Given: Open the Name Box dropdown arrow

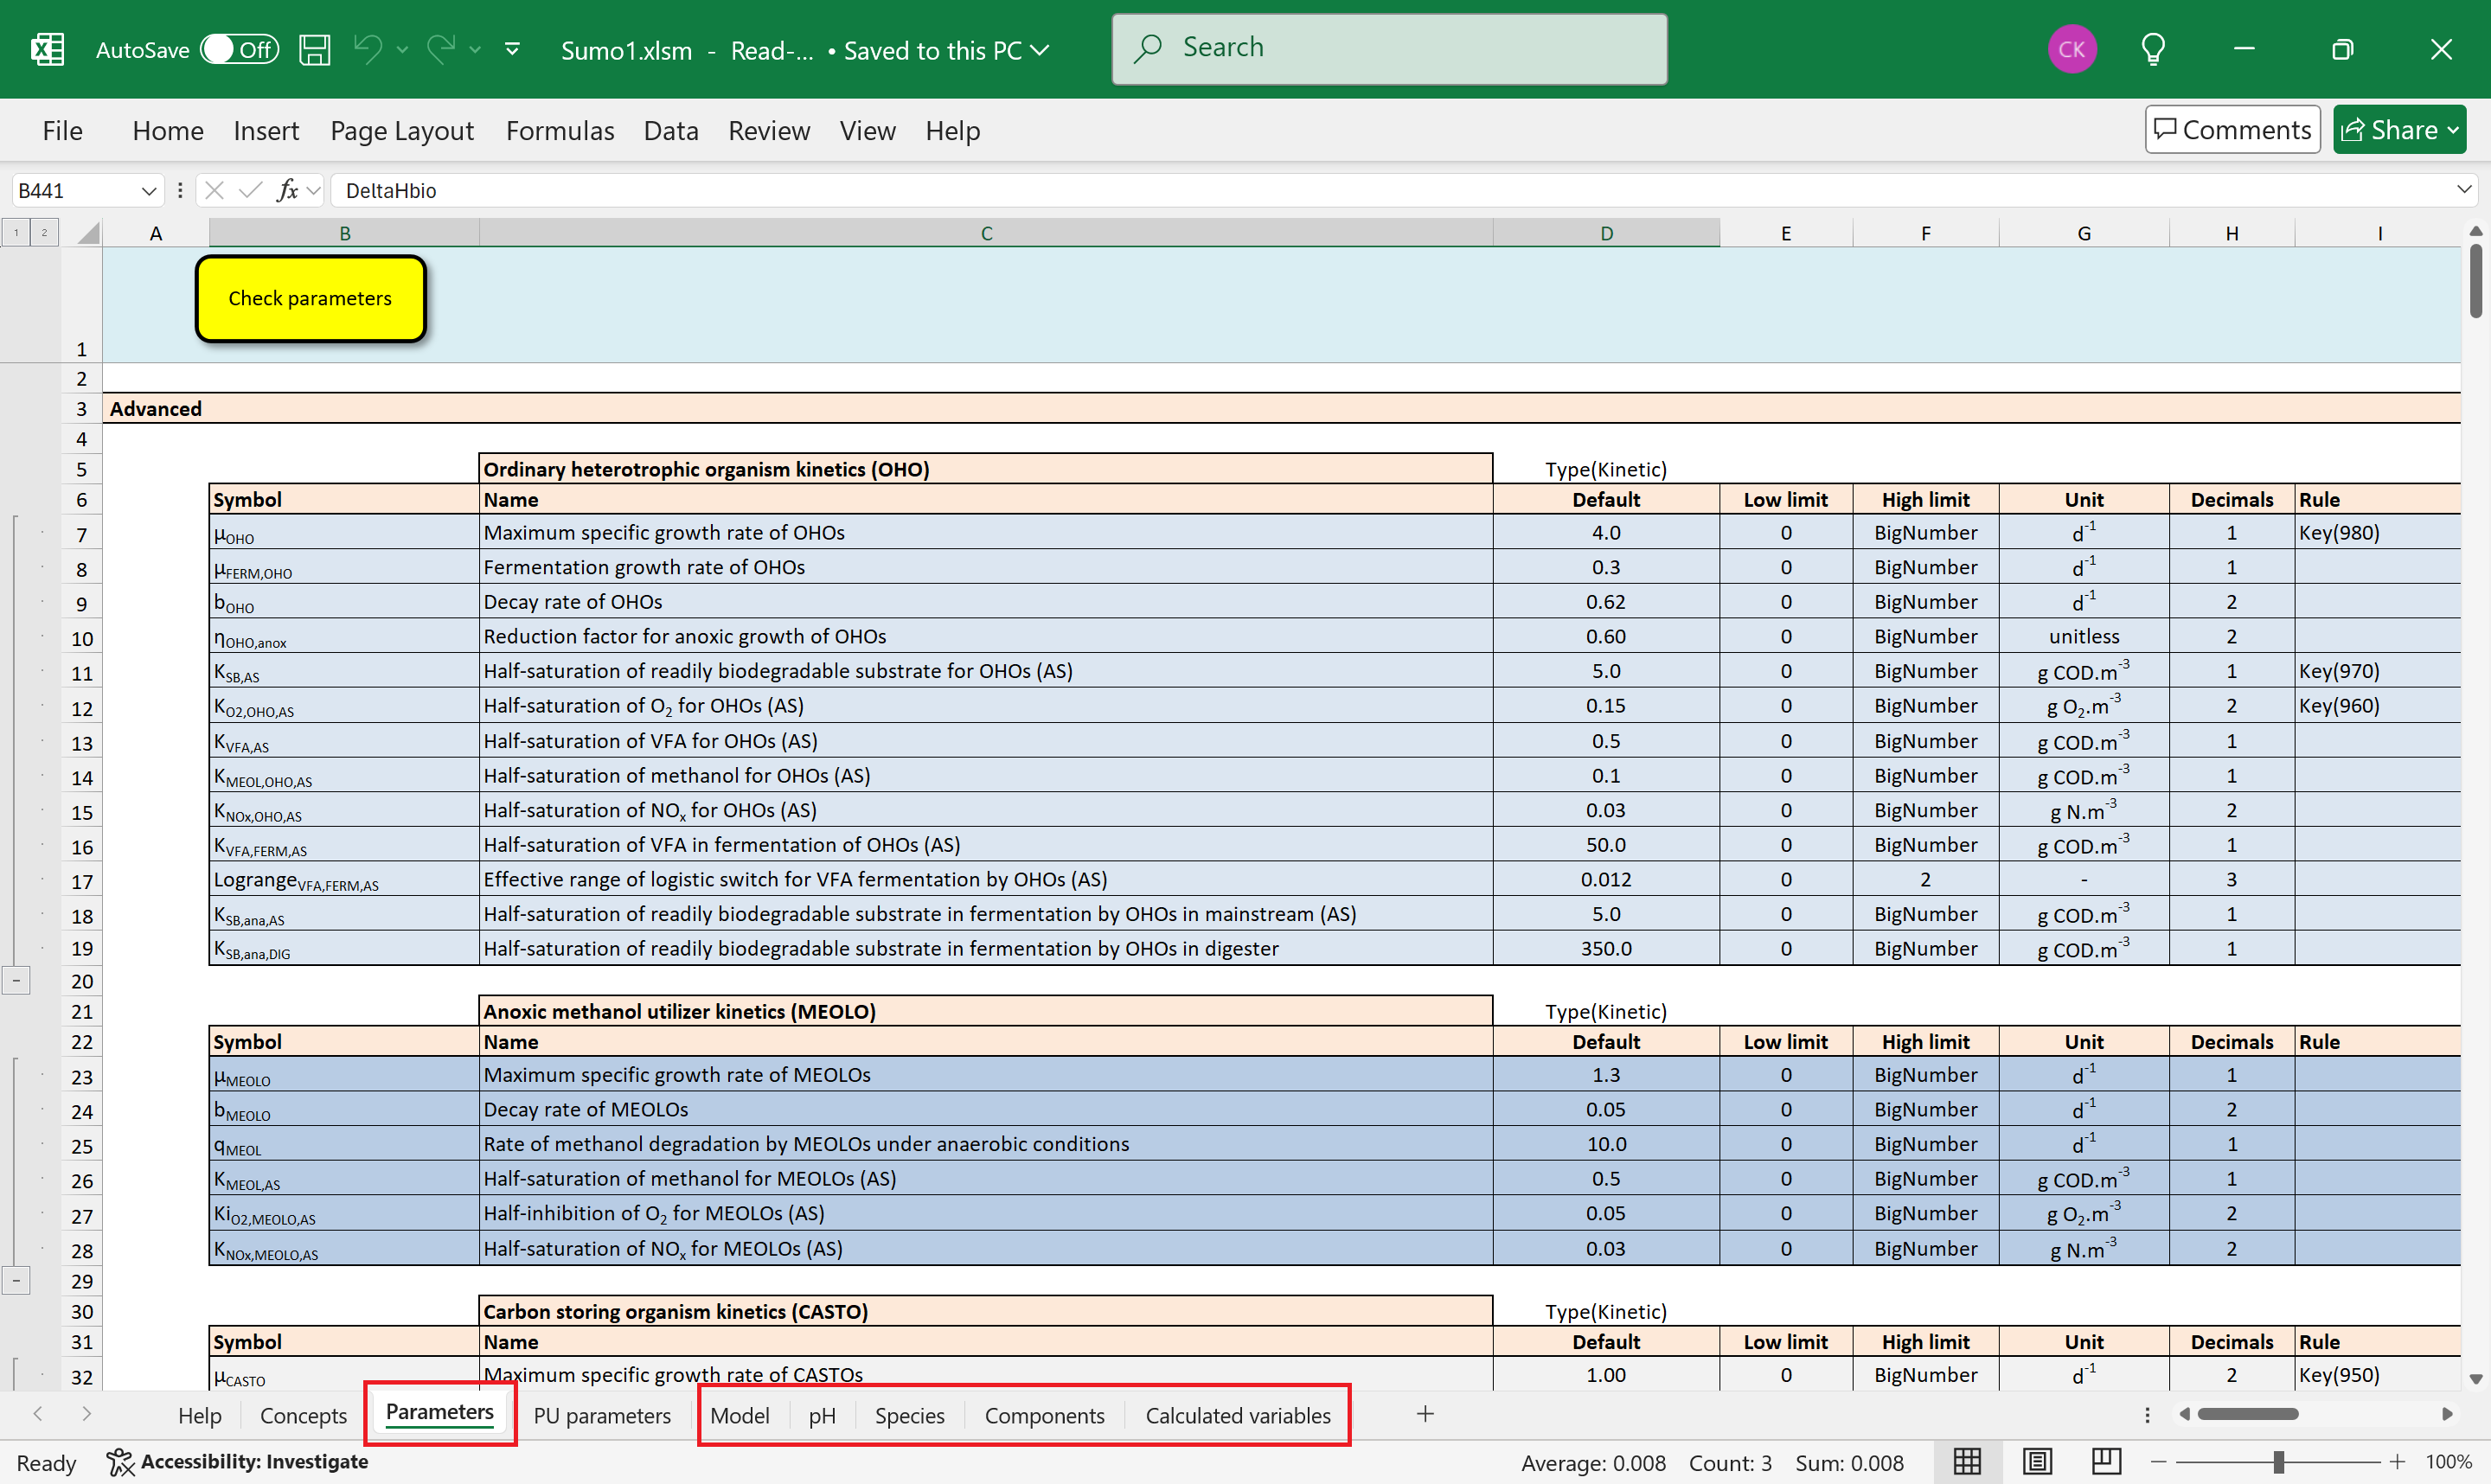Looking at the screenshot, I should pyautogui.click(x=149, y=190).
